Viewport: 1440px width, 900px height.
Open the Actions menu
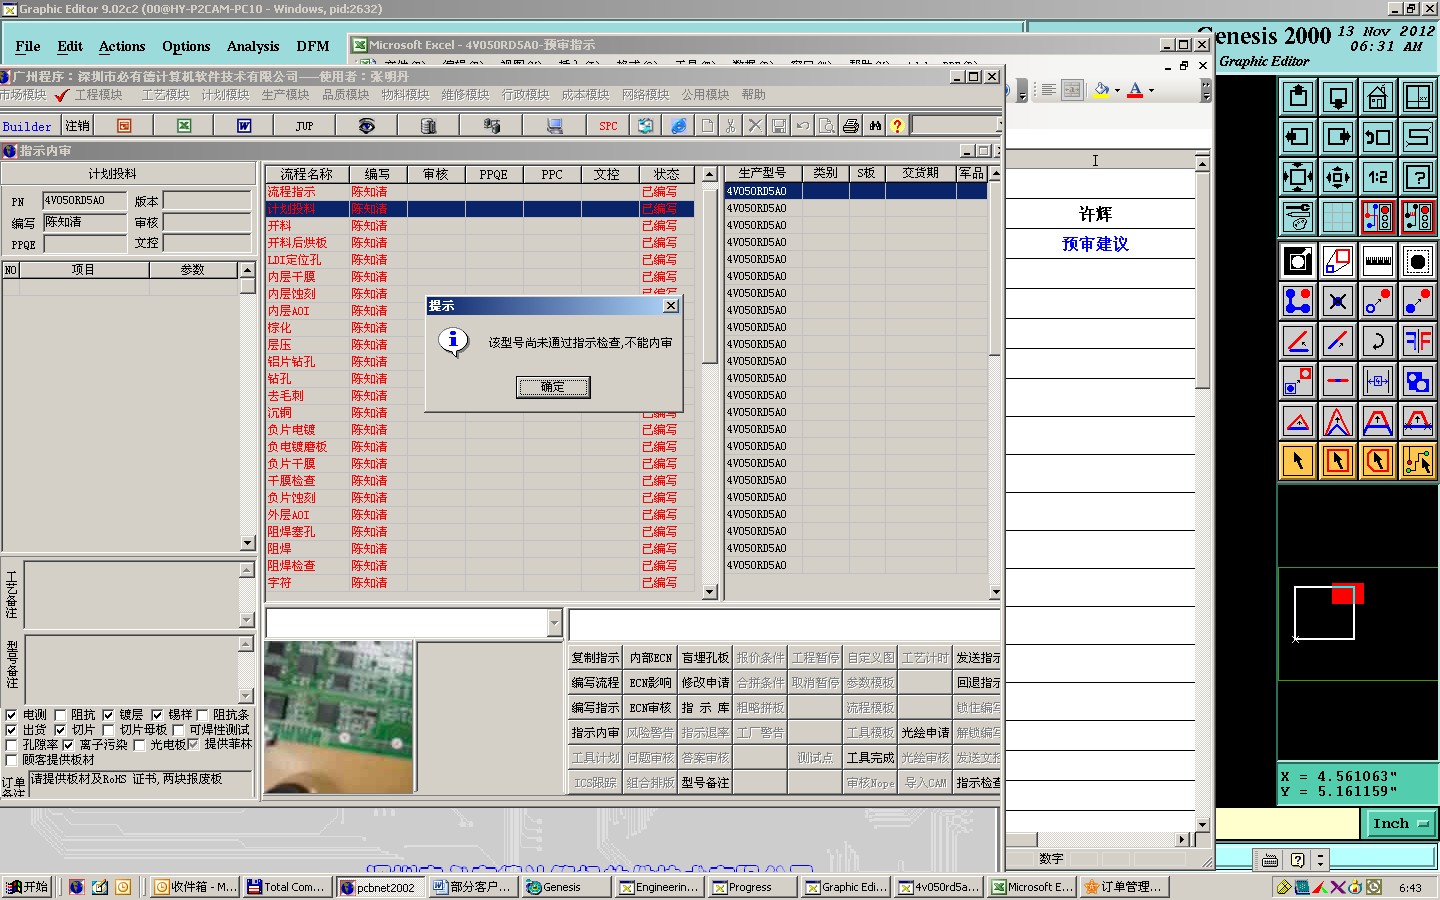click(x=122, y=46)
